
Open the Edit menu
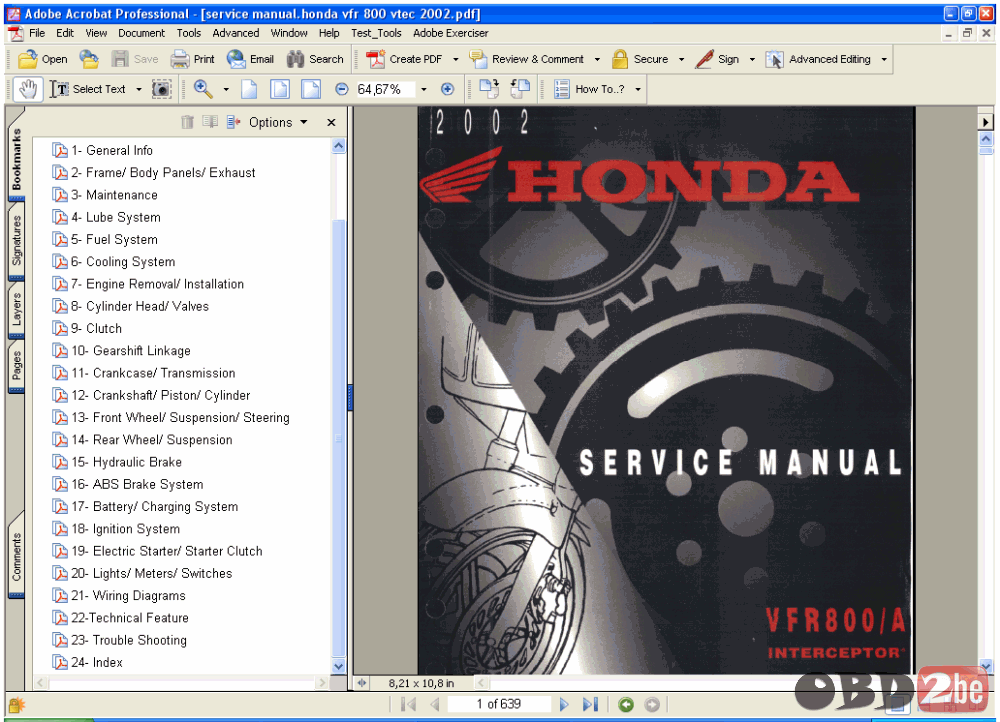click(65, 33)
